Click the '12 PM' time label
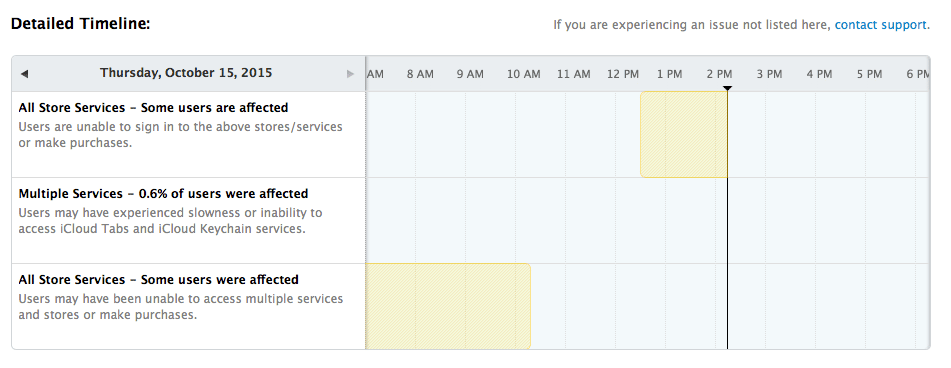Image resolution: width=951 pixels, height=368 pixels. pyautogui.click(x=623, y=74)
